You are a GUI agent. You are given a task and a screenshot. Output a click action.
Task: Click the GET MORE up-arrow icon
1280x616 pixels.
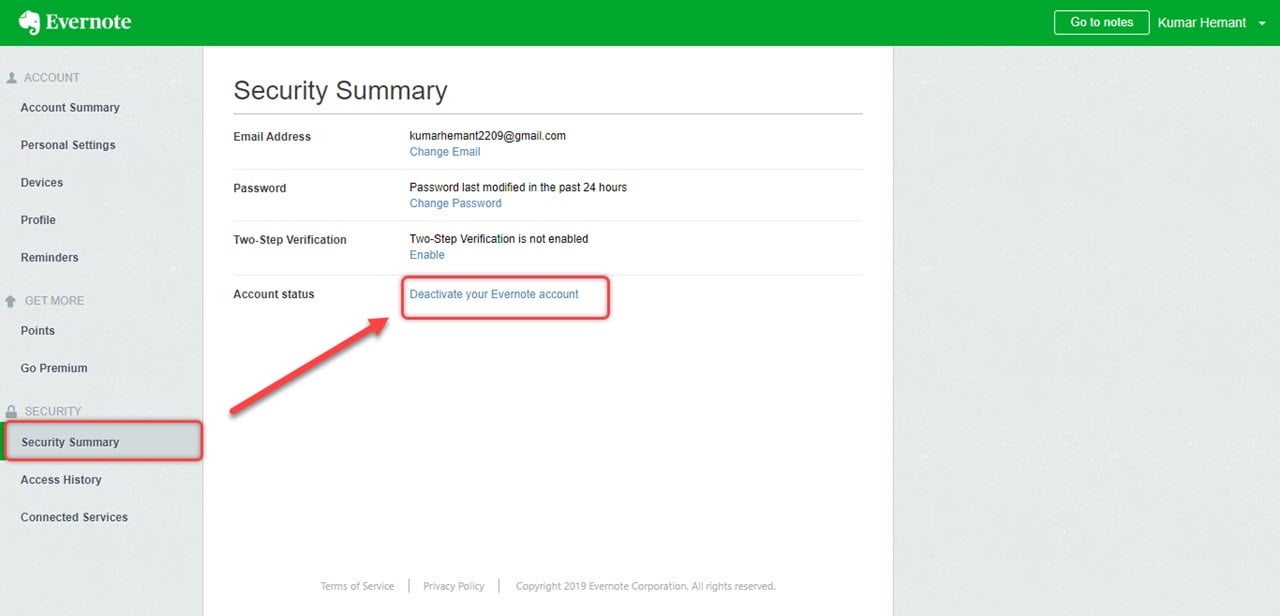(11, 301)
